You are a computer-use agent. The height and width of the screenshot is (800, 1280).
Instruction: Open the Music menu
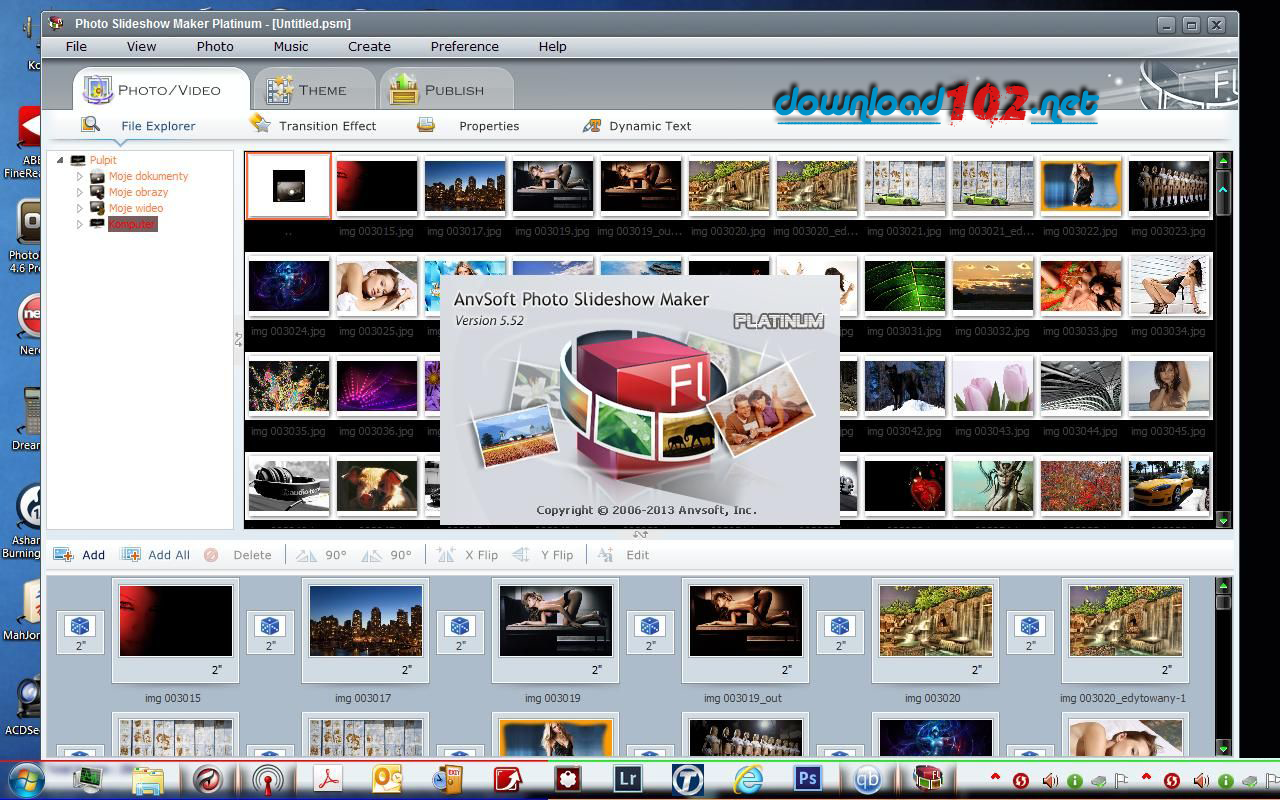point(291,46)
